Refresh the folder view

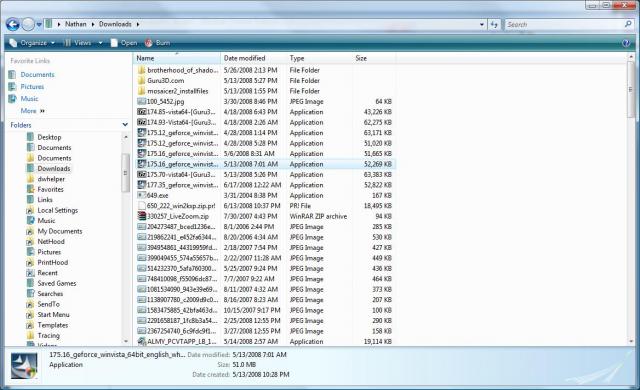pos(494,24)
